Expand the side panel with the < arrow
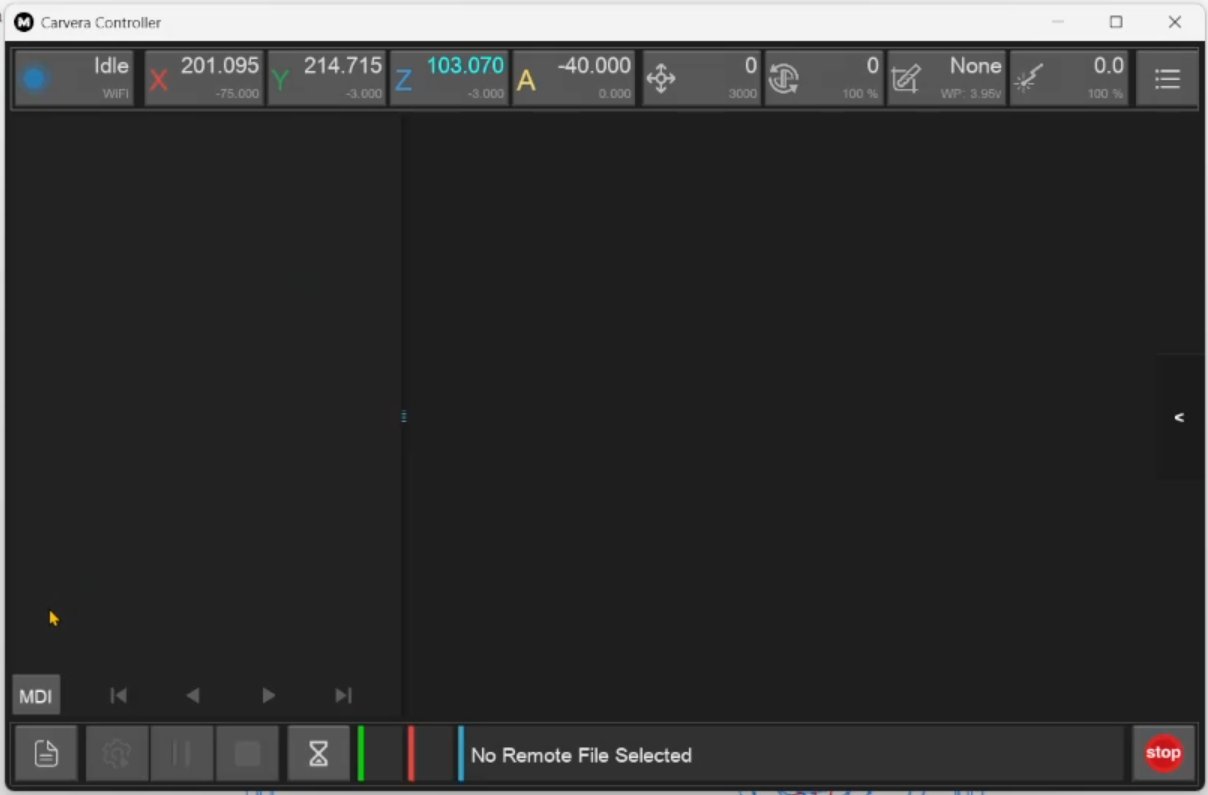Screen dimensions: 1208x795 click(1180, 417)
